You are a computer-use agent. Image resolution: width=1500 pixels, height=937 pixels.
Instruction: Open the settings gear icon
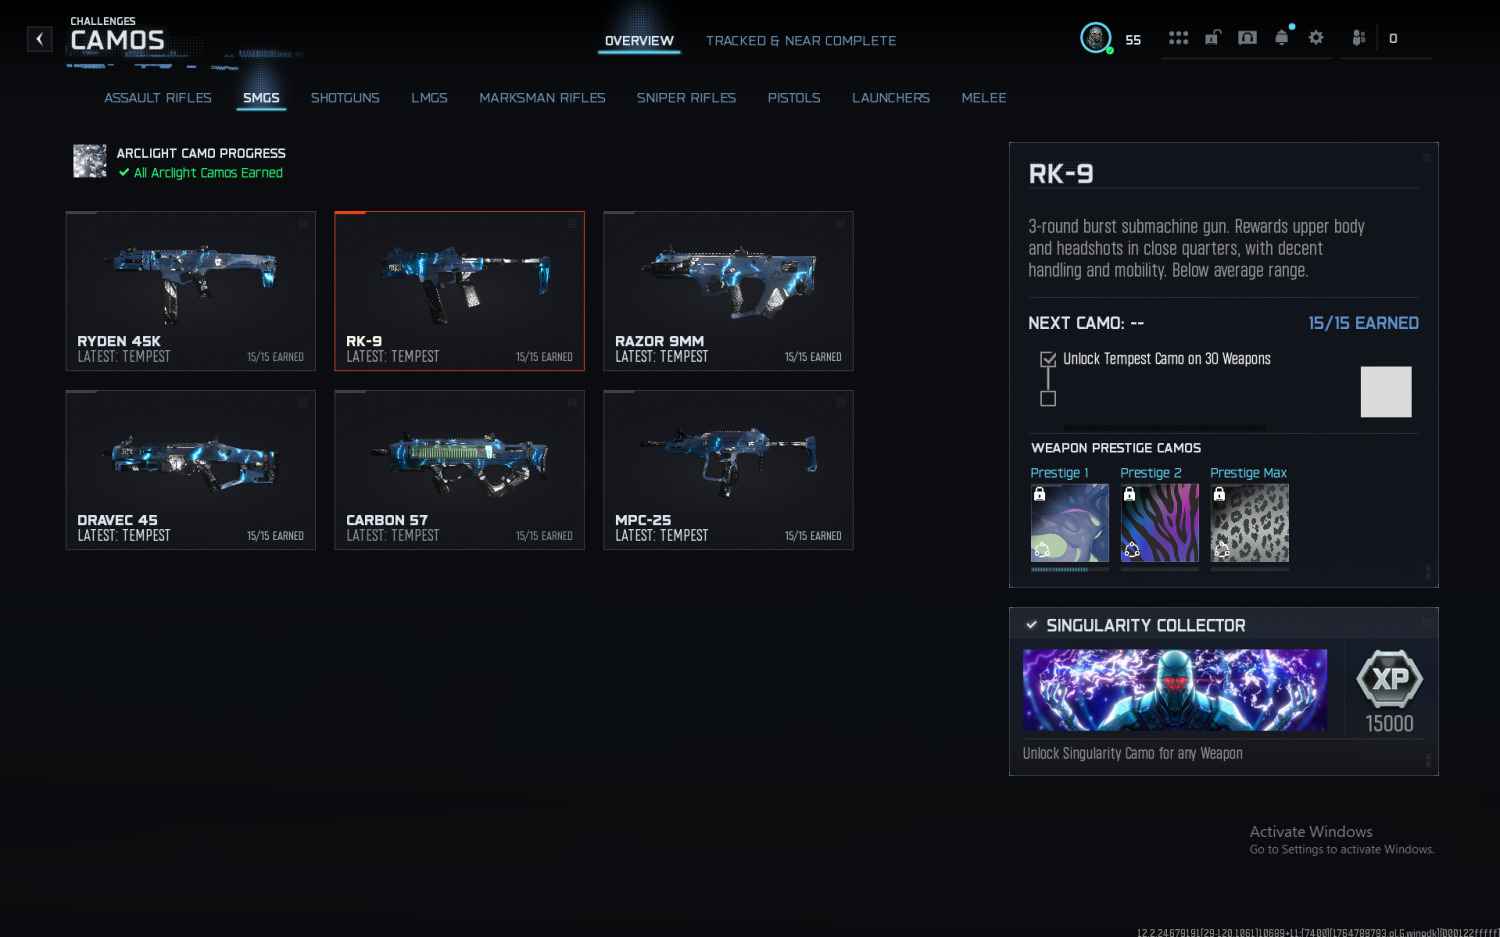(x=1316, y=38)
